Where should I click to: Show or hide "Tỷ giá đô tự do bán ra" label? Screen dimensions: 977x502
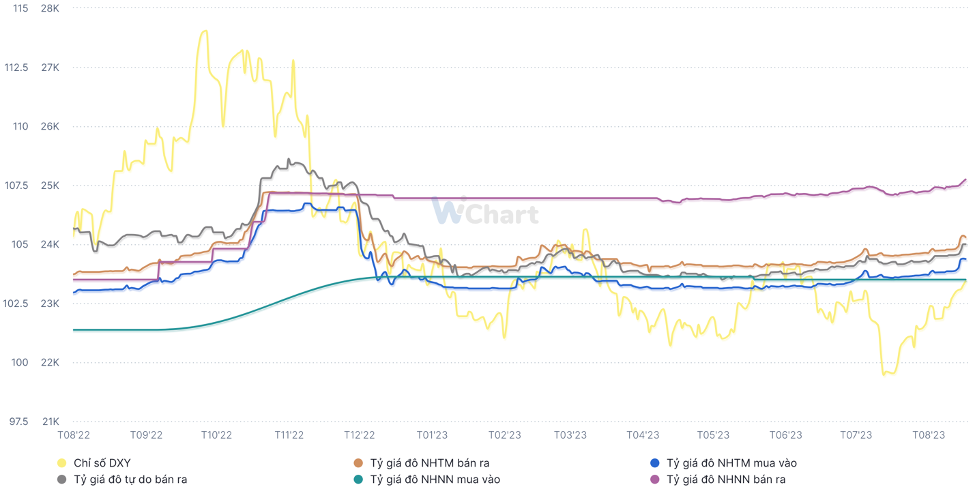pyautogui.click(x=130, y=480)
